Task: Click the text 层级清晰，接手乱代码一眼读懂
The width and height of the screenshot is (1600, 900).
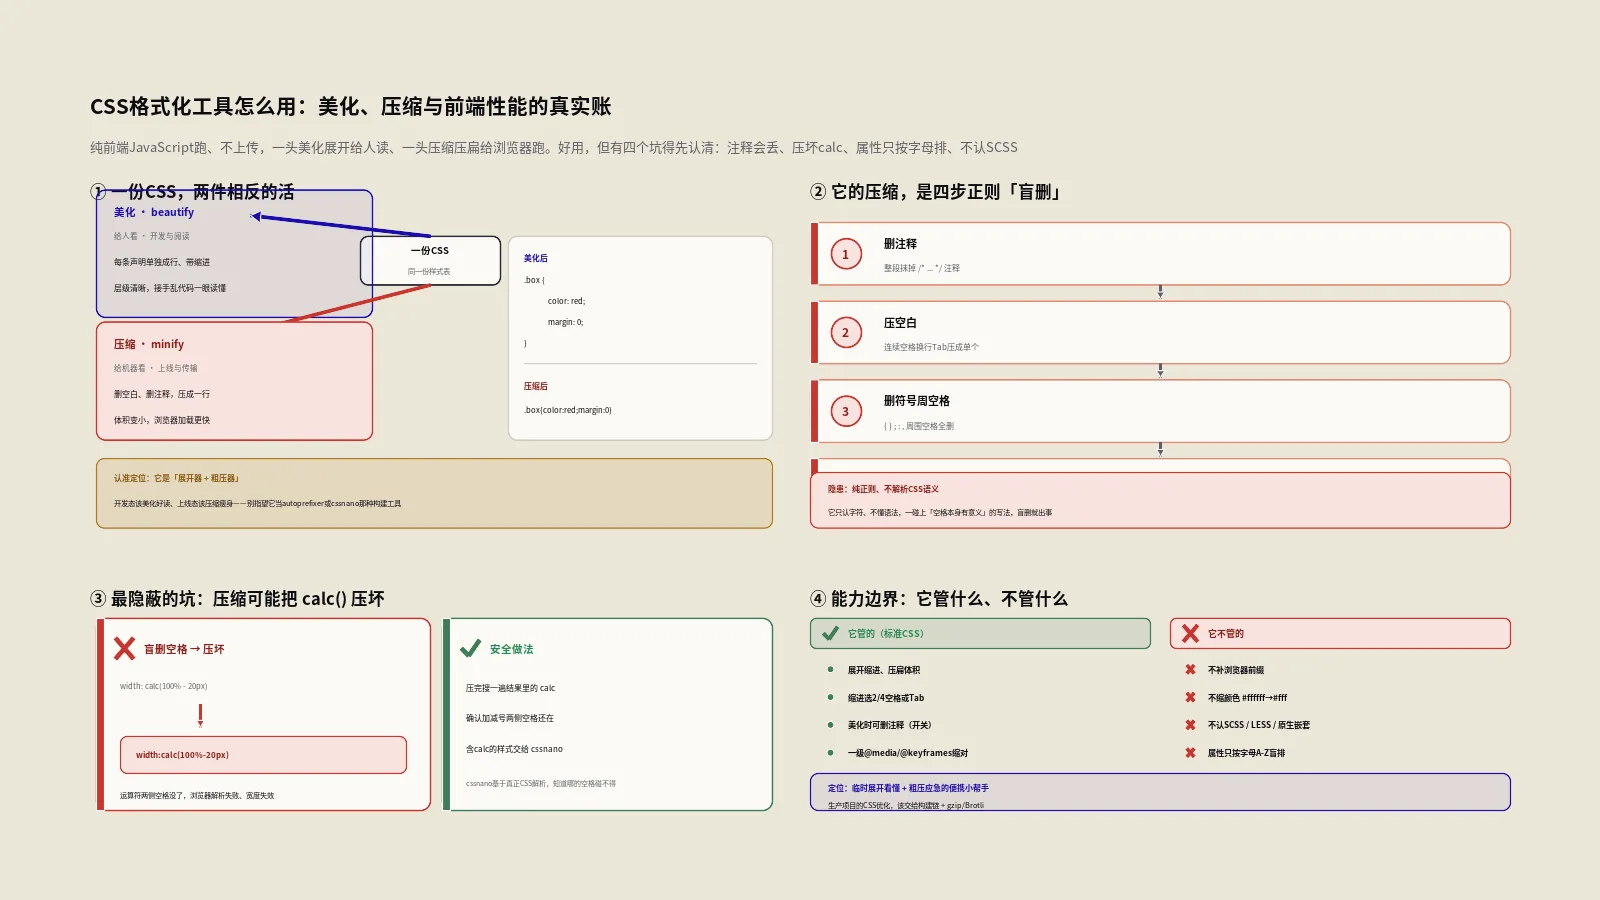Action: pos(170,288)
